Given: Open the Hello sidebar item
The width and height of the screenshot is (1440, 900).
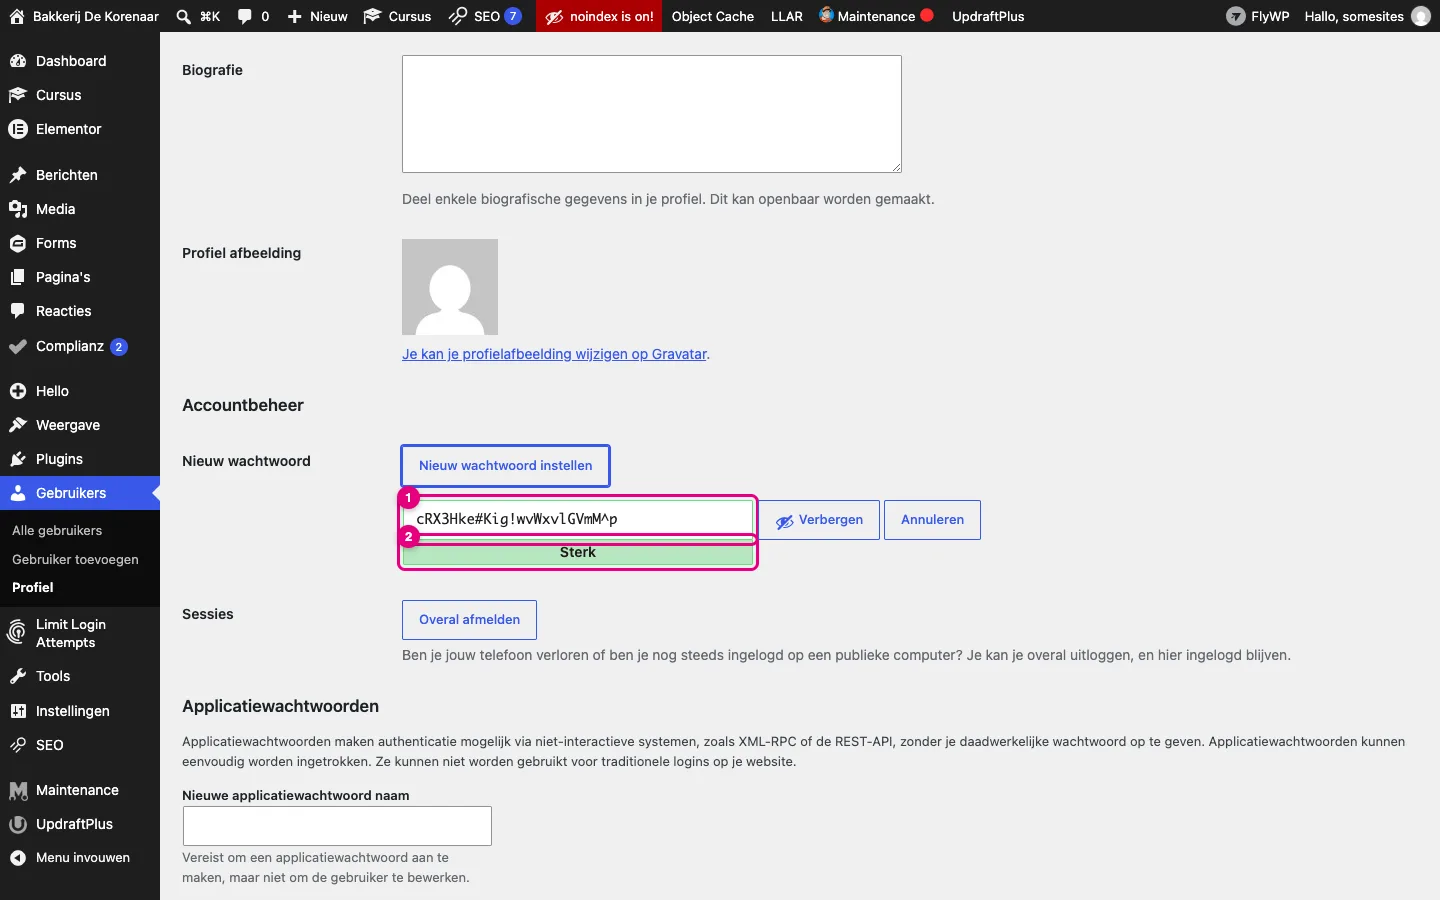Looking at the screenshot, I should tap(80, 391).
